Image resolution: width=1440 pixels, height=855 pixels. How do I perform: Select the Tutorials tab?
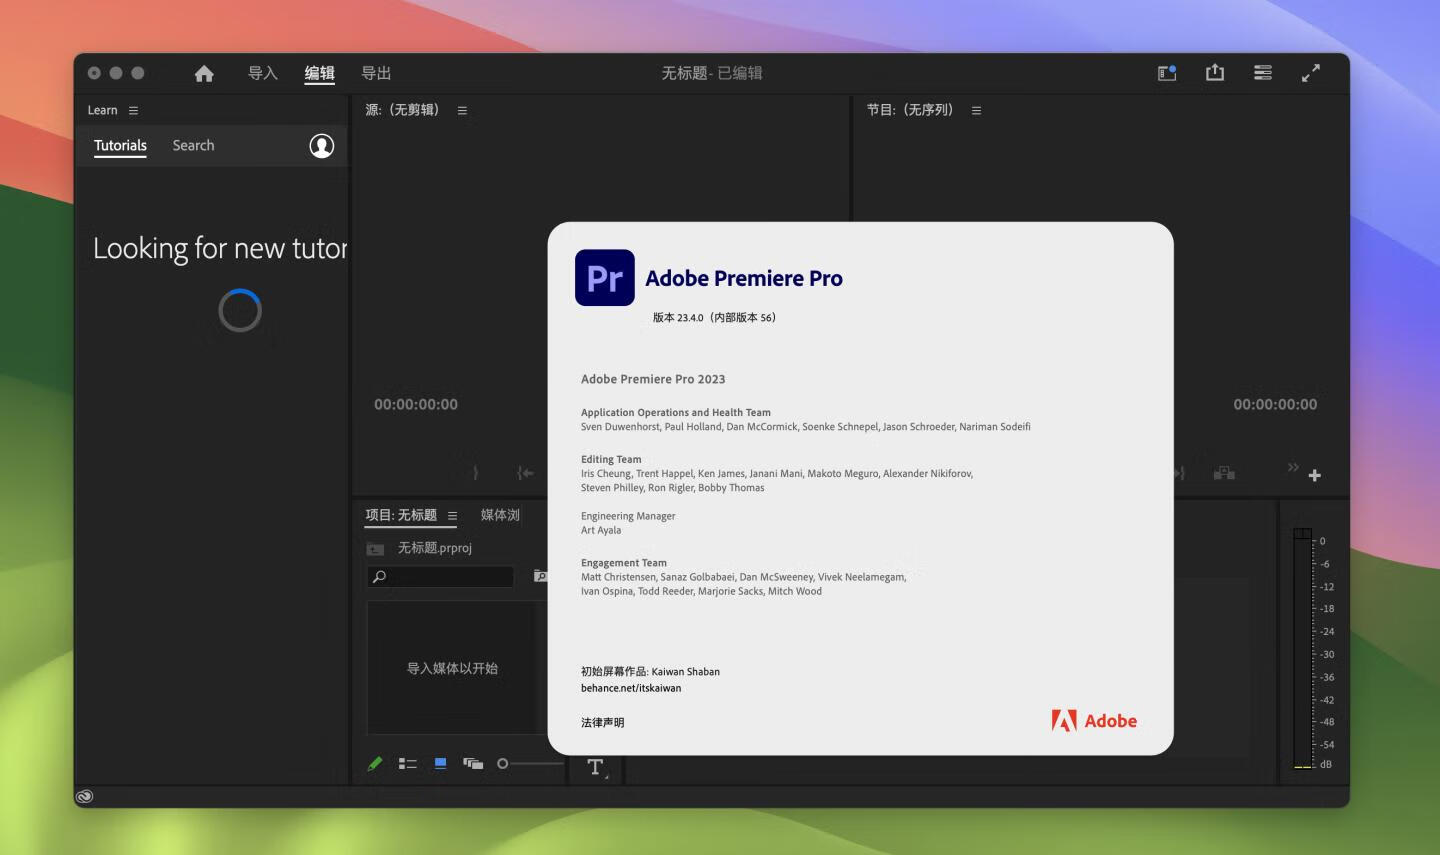point(120,146)
